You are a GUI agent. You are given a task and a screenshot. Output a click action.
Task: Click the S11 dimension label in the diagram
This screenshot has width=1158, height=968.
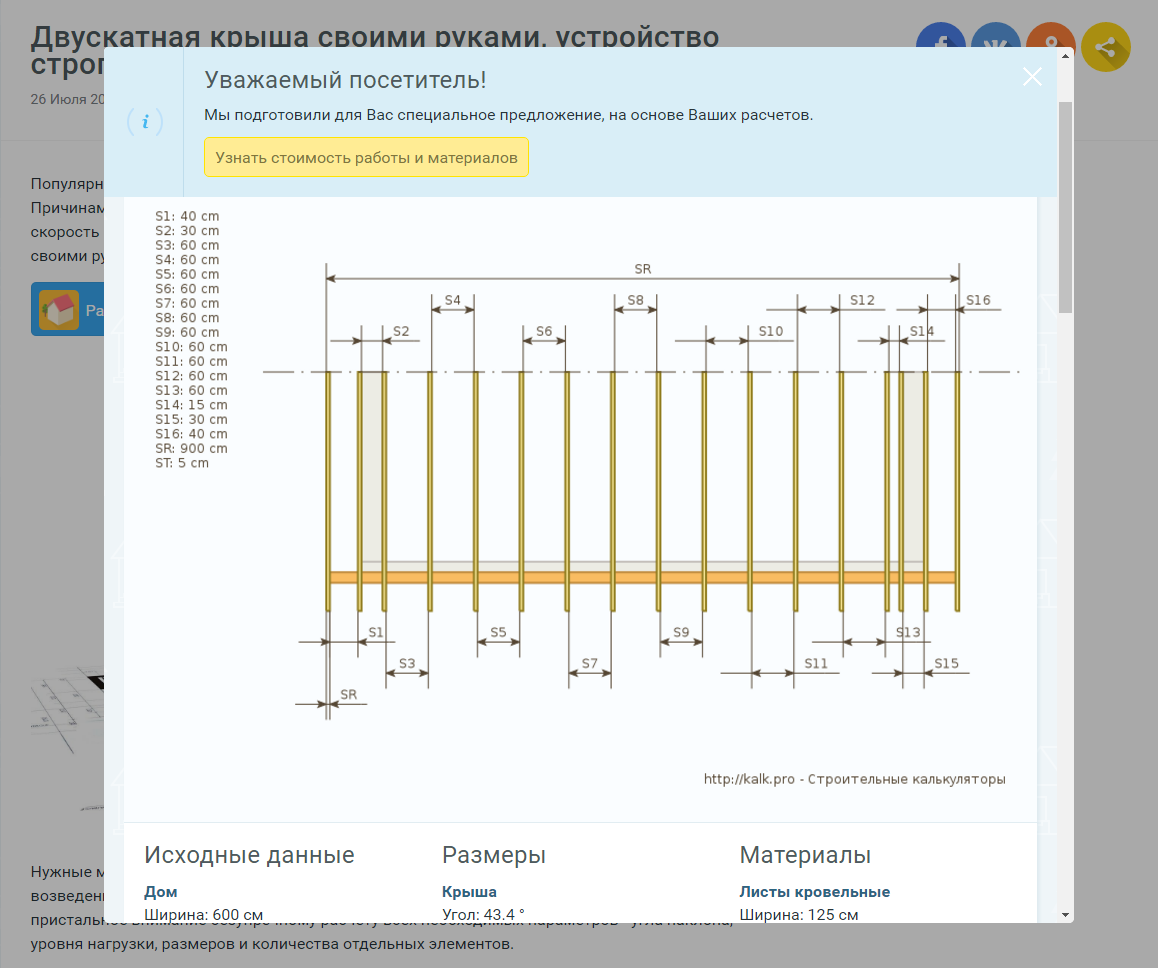point(816,663)
